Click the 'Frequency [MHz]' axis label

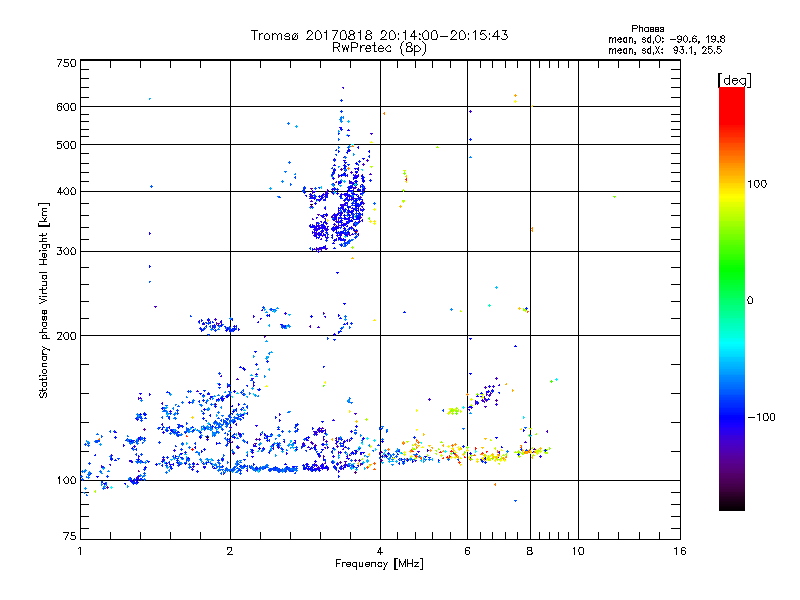[379, 564]
